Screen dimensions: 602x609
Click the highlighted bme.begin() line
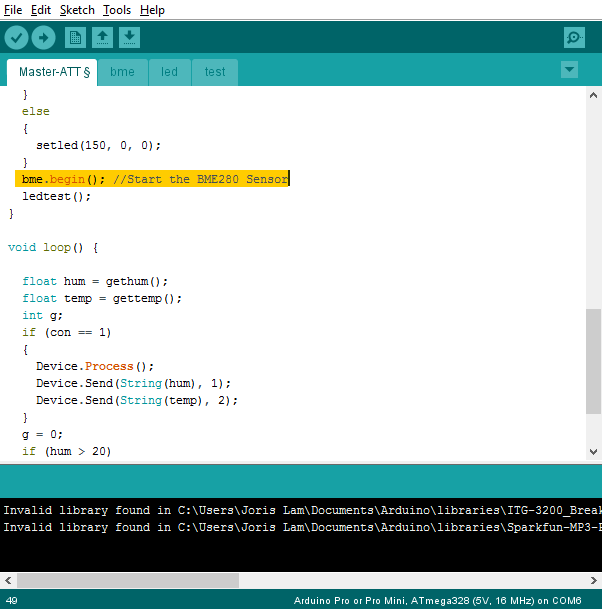152,179
